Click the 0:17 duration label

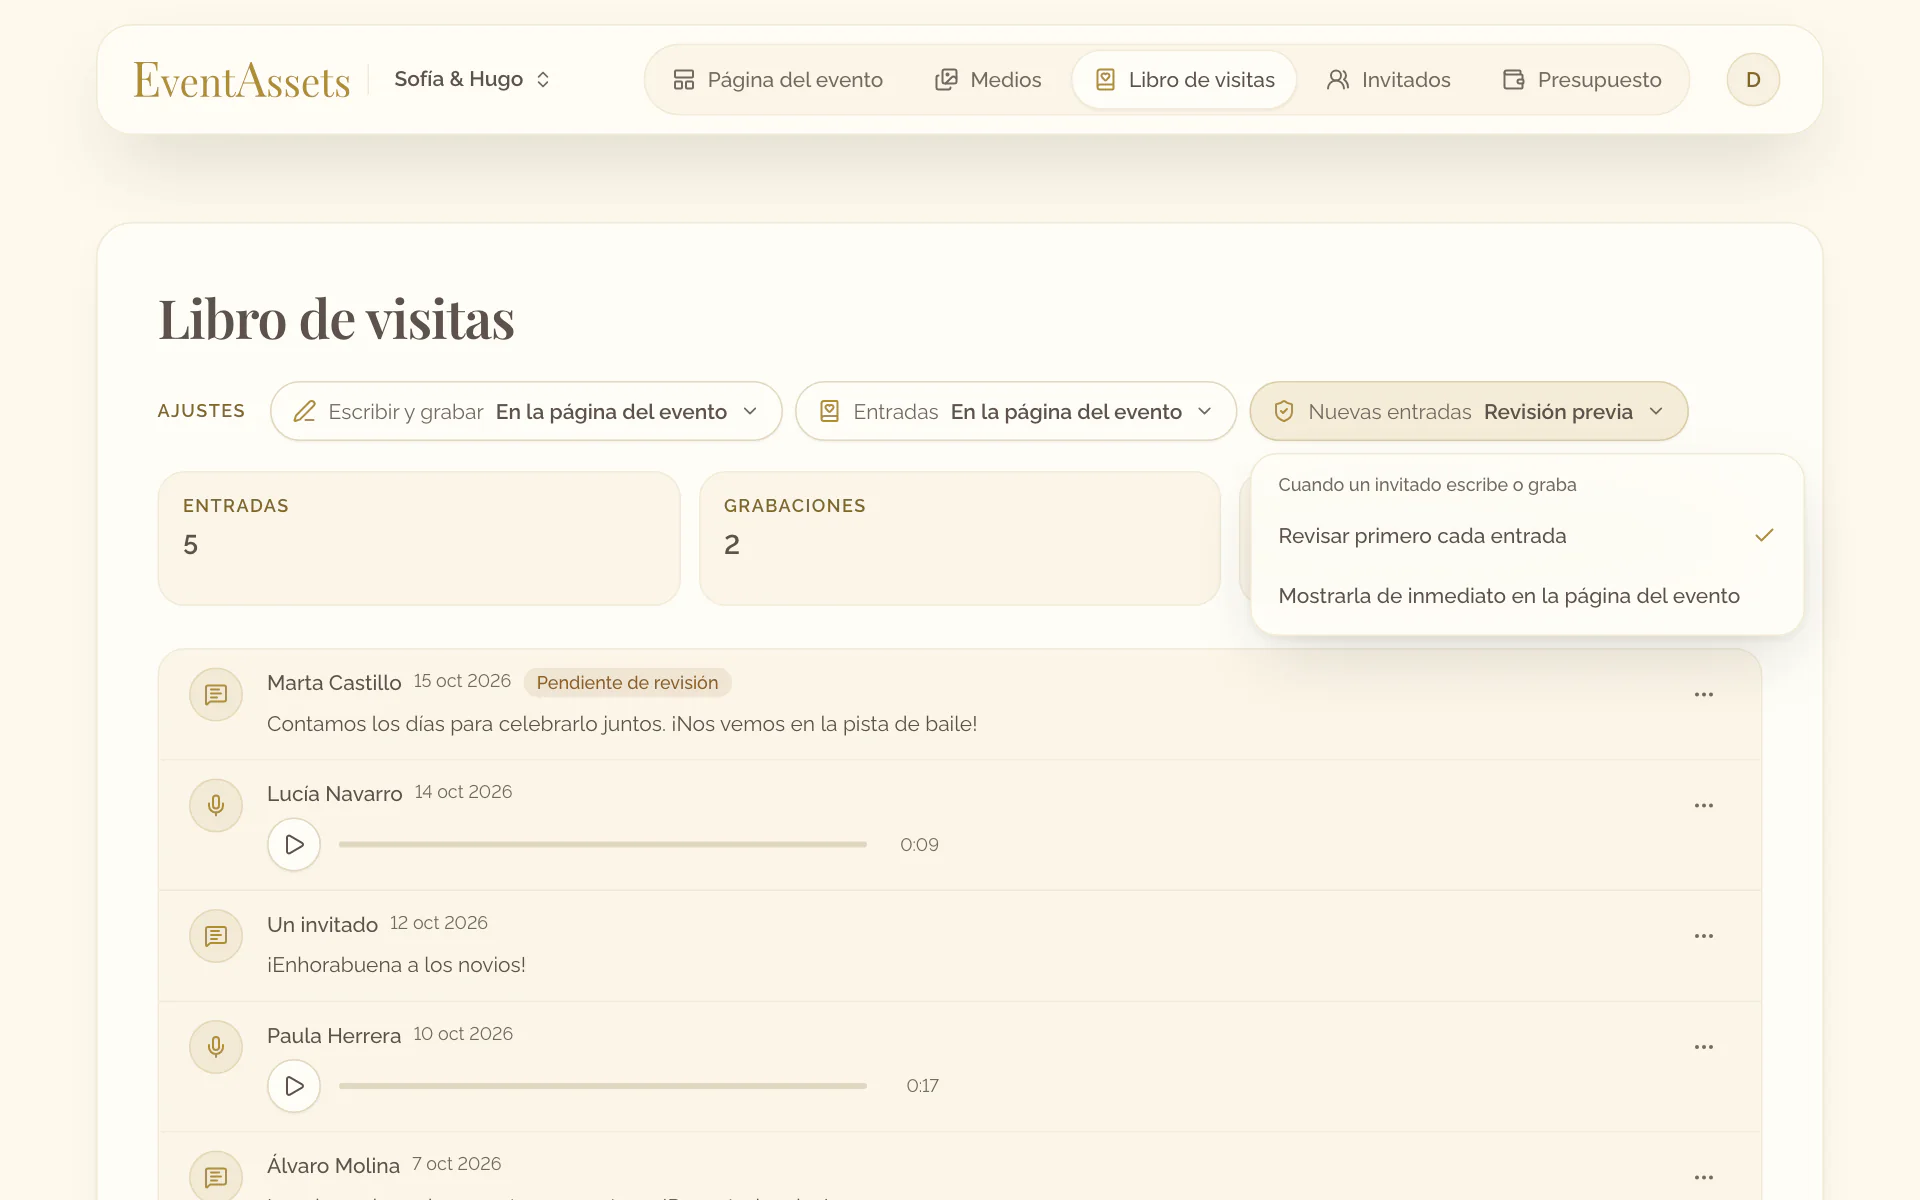(922, 1086)
